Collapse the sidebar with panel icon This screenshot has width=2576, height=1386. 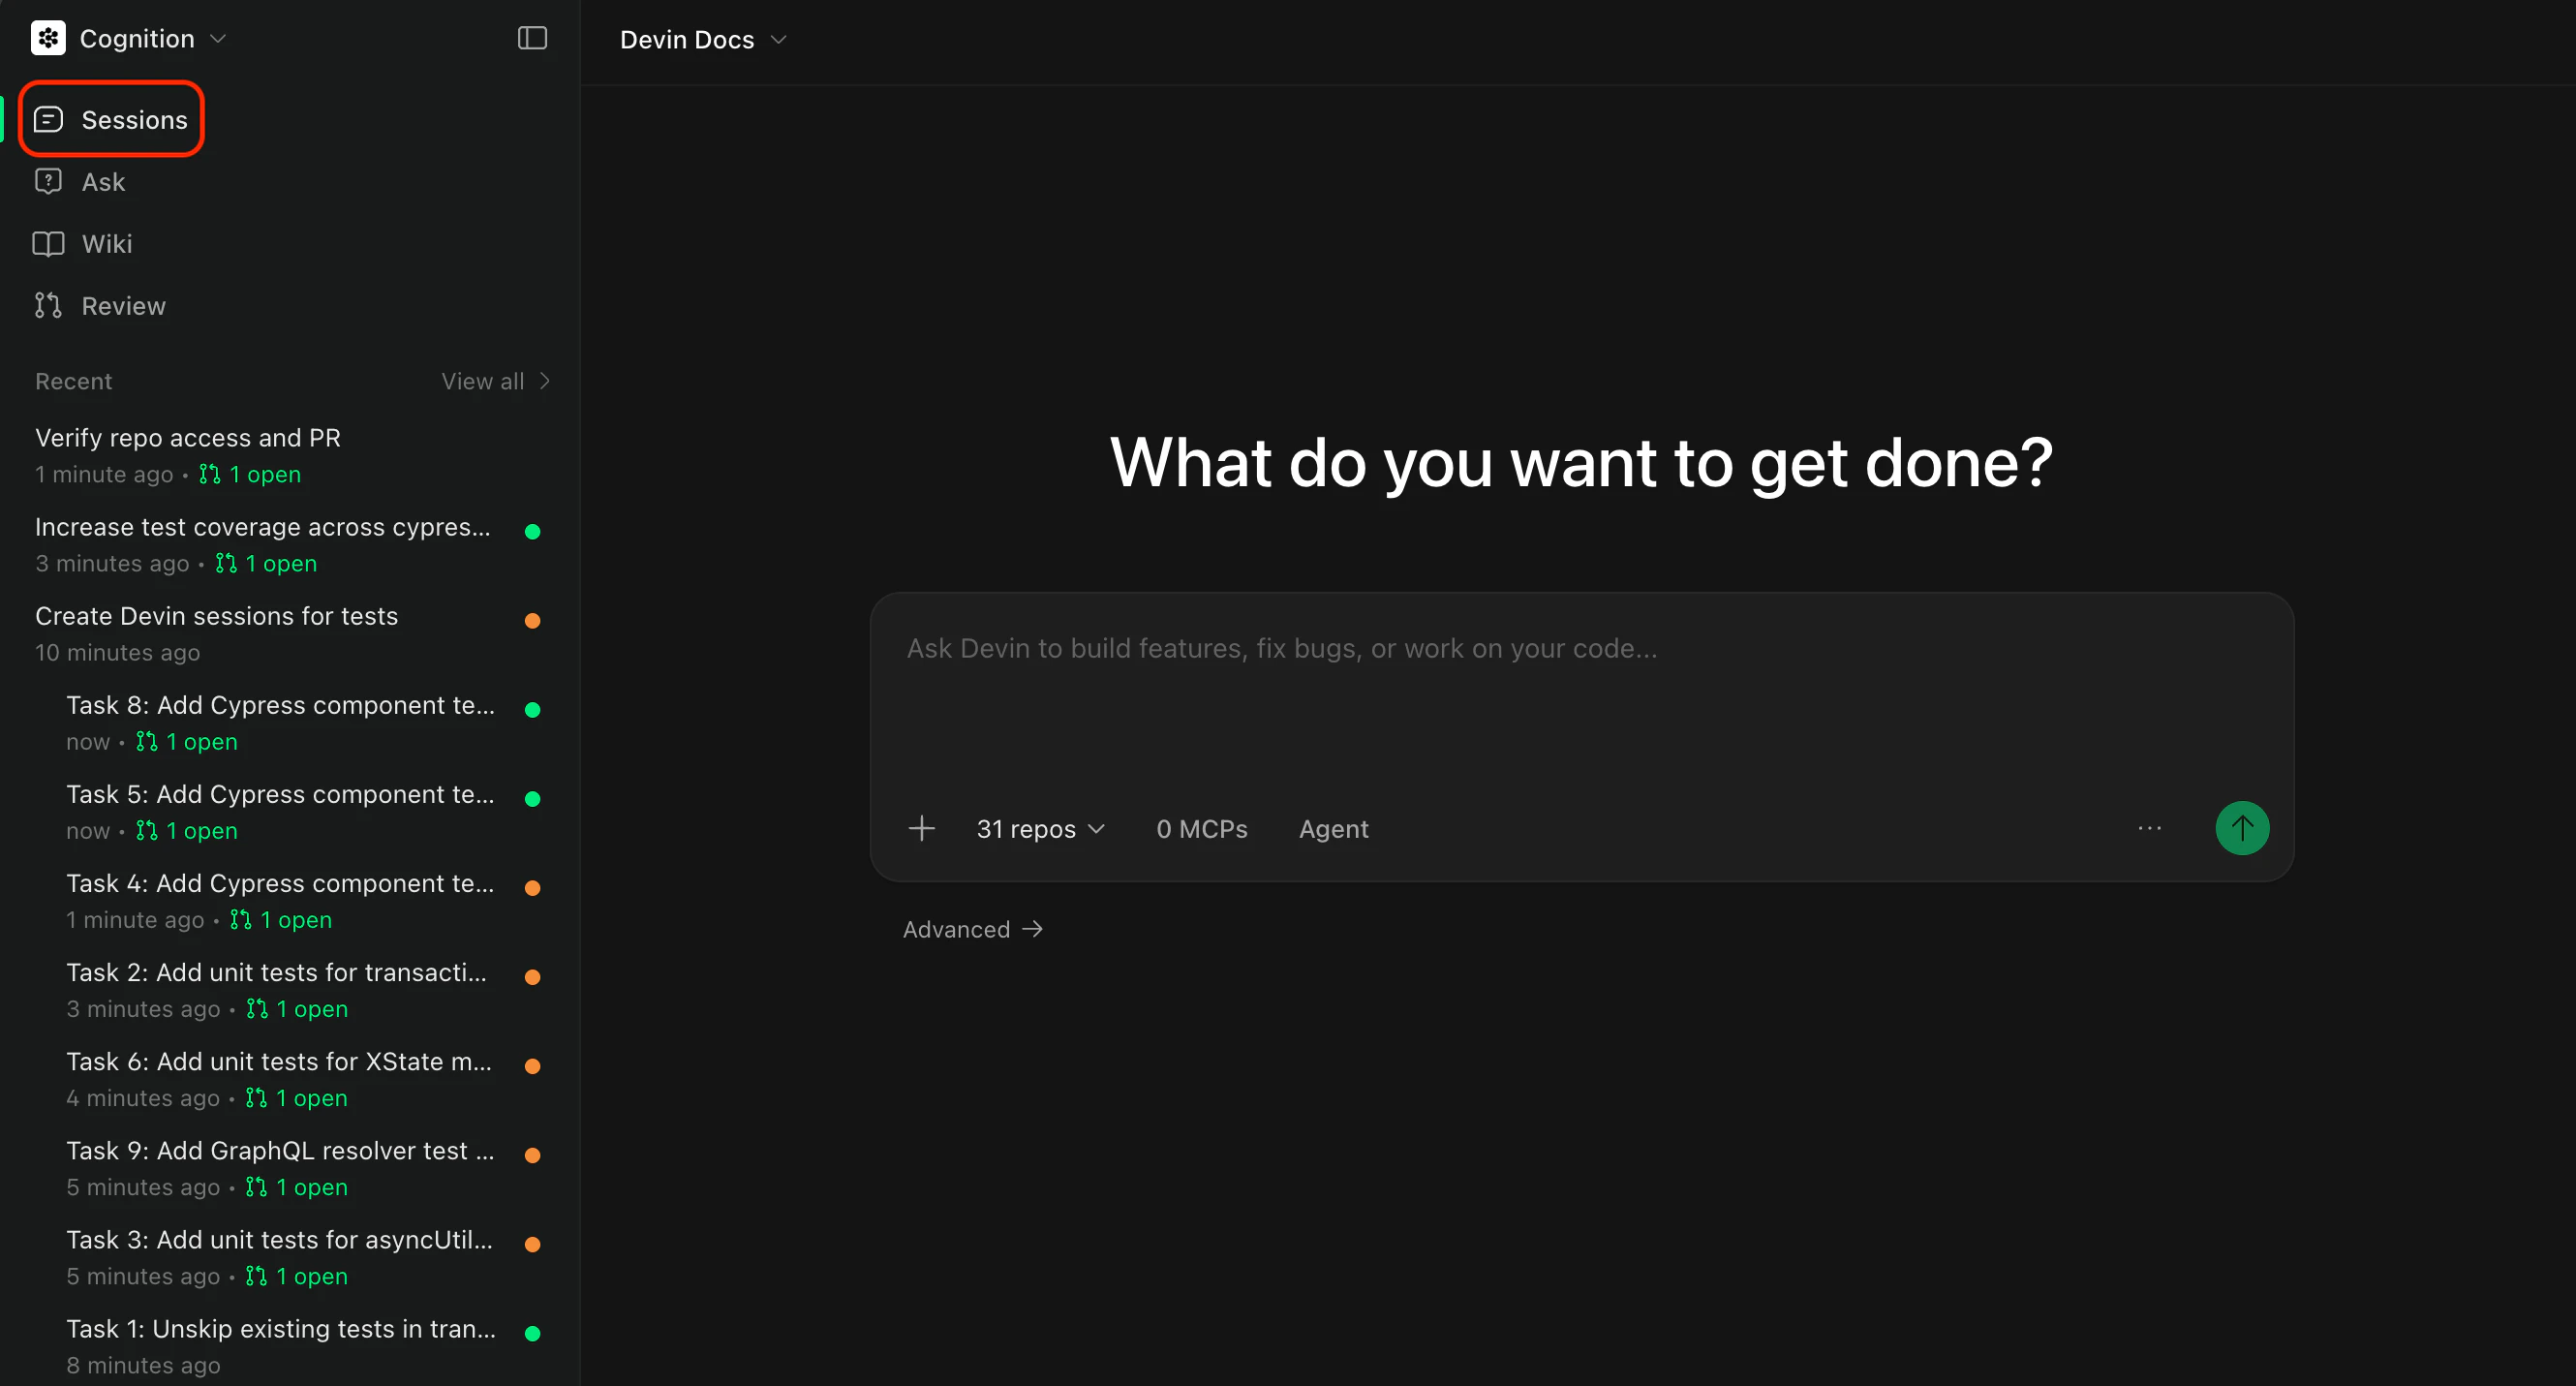(x=532, y=38)
